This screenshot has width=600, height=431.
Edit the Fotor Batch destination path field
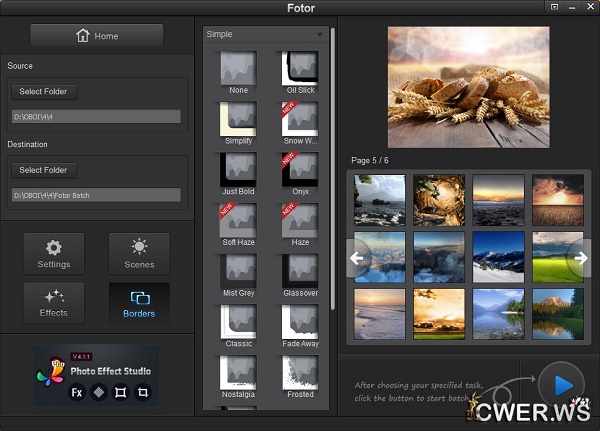(96, 195)
